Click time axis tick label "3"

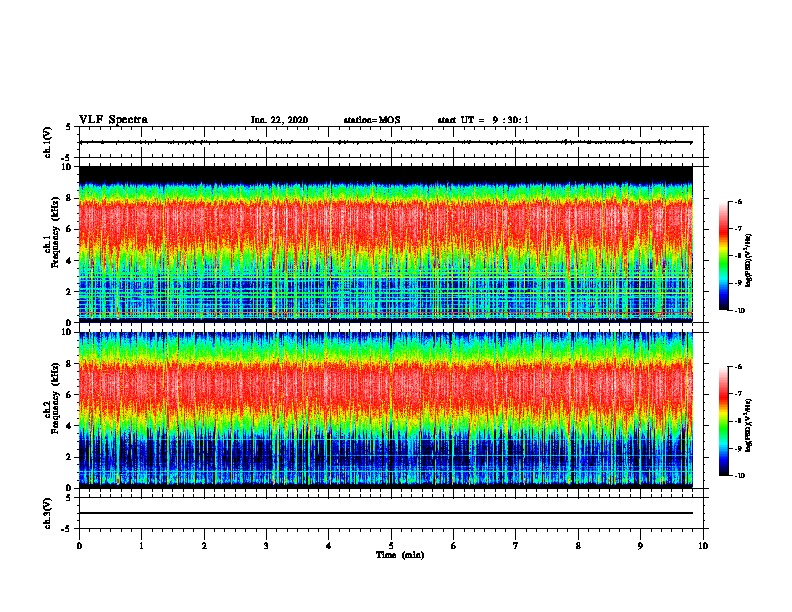(266, 546)
